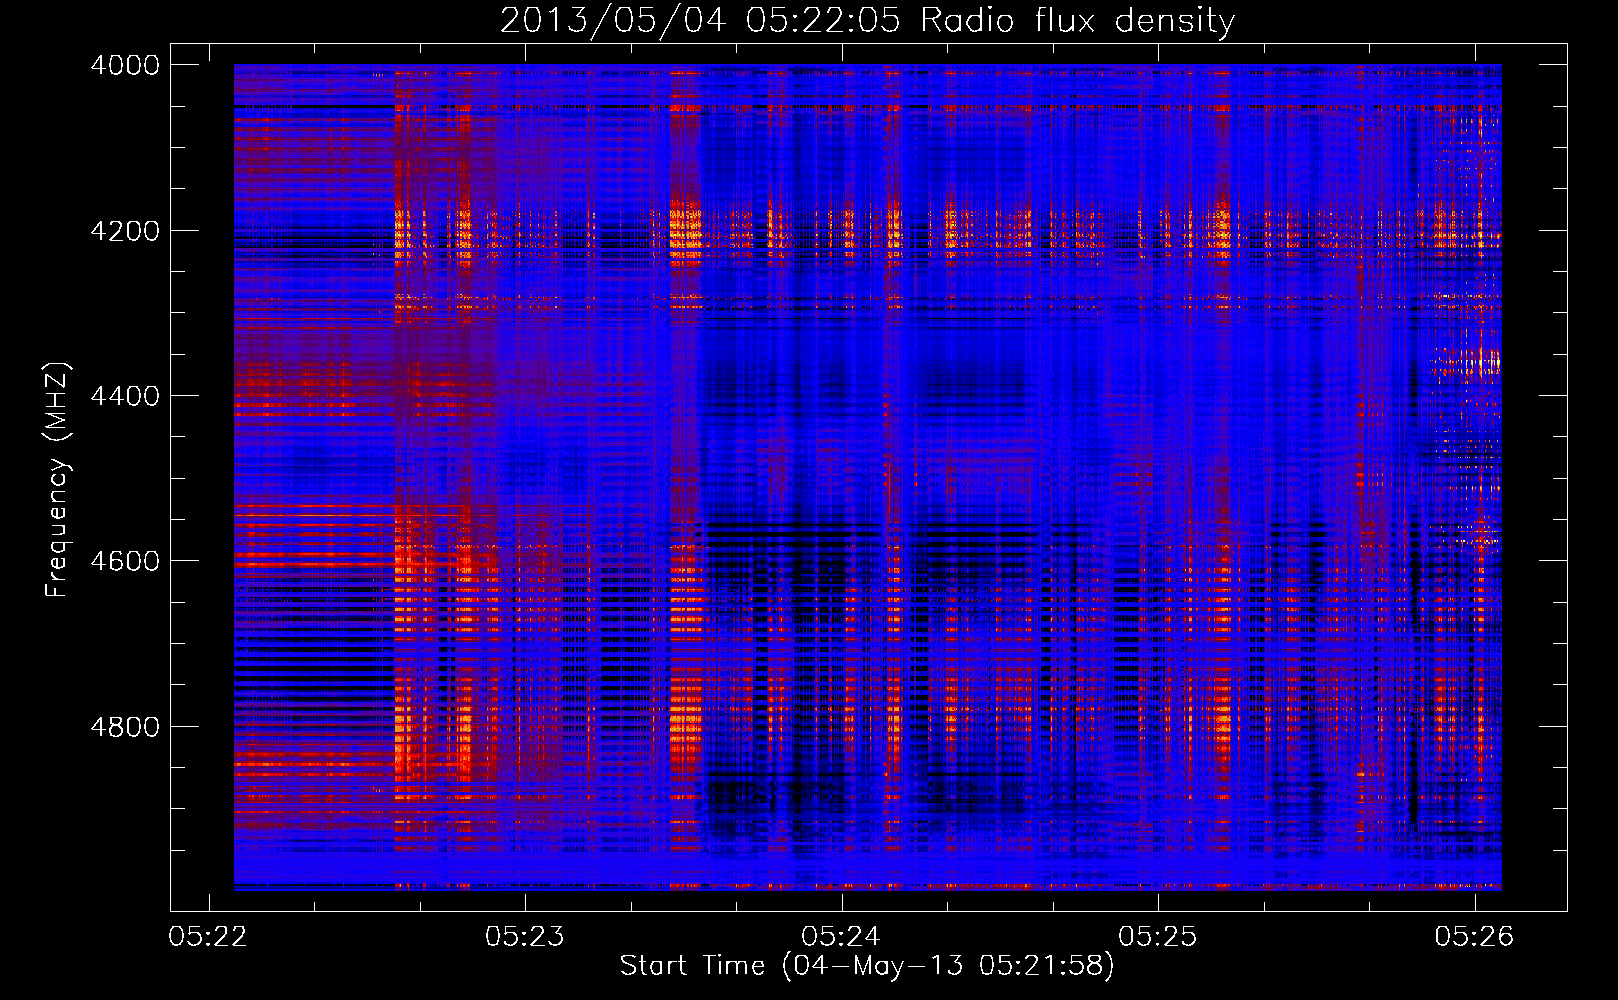Viewport: 1618px width, 1000px height.
Task: Click the 05:22 time tick label
Action: coord(208,937)
